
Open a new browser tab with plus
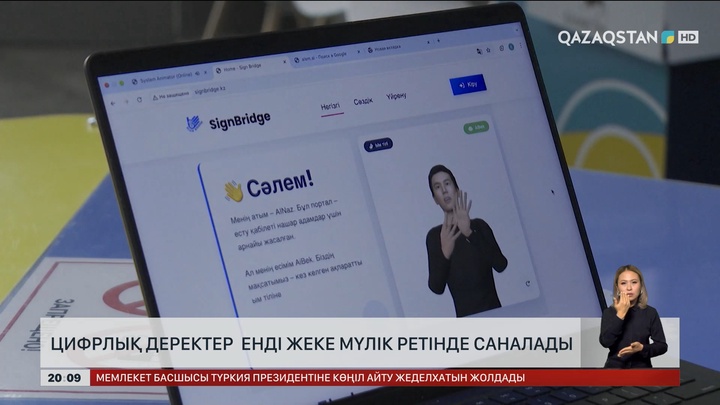(439, 40)
